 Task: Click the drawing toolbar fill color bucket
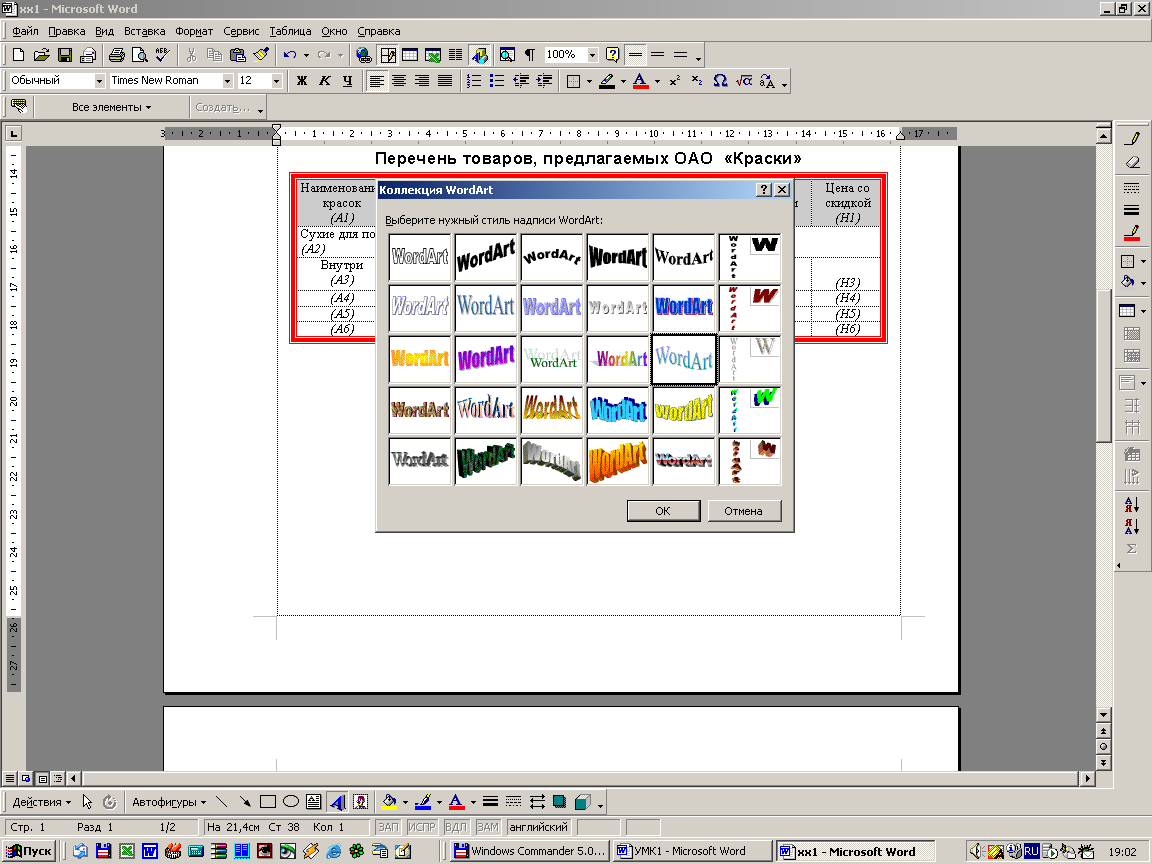tap(389, 802)
